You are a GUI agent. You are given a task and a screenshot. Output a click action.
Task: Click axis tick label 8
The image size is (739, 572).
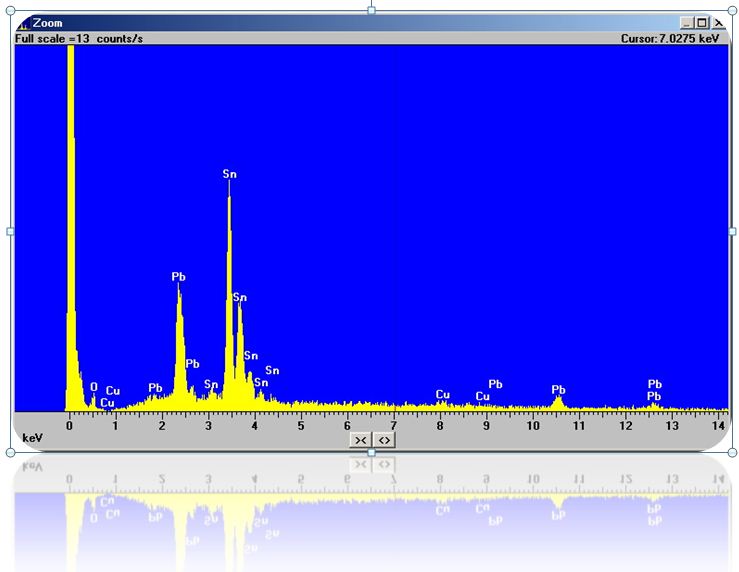440,426
